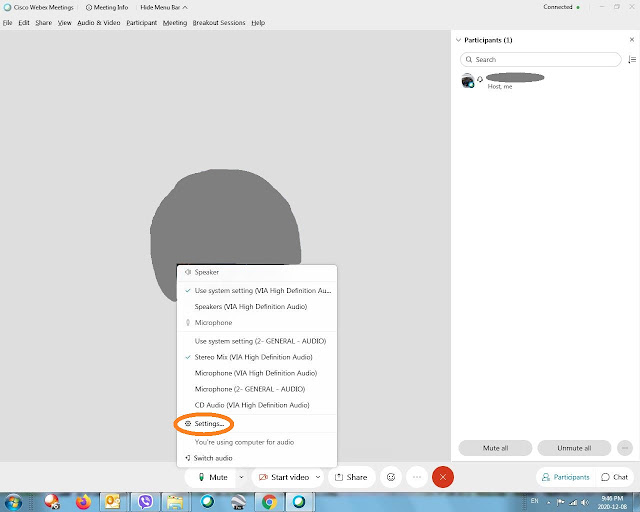640x512 pixels.
Task: Open the reactions emoji icon
Action: coord(391,477)
